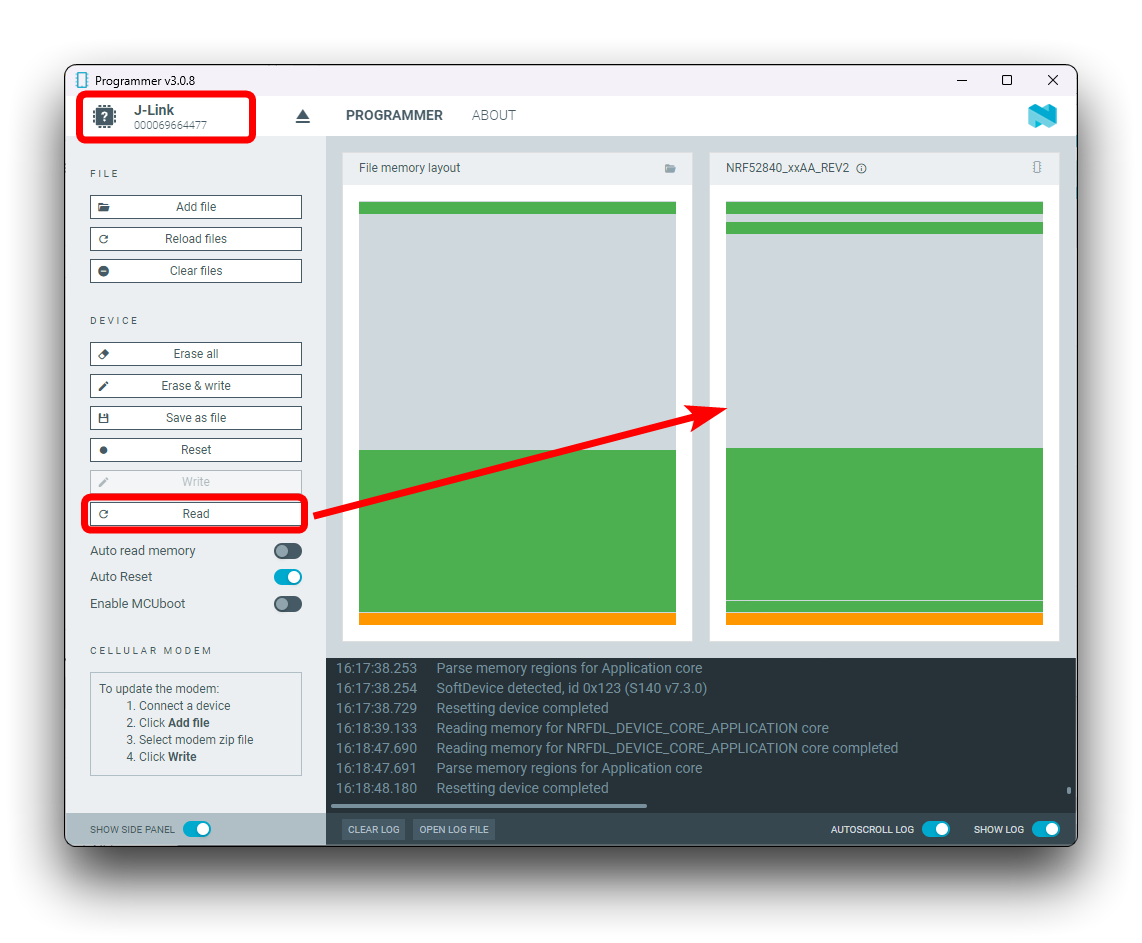Click the log vertical scrollbar thumb

pyautogui.click(x=1068, y=790)
